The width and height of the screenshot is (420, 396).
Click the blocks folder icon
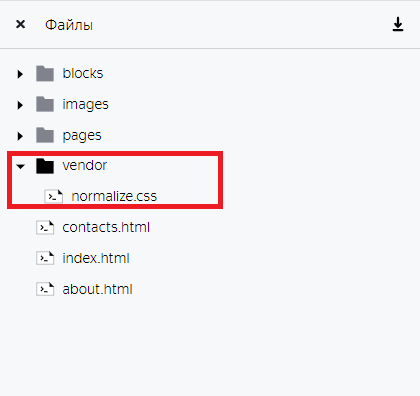(x=45, y=74)
